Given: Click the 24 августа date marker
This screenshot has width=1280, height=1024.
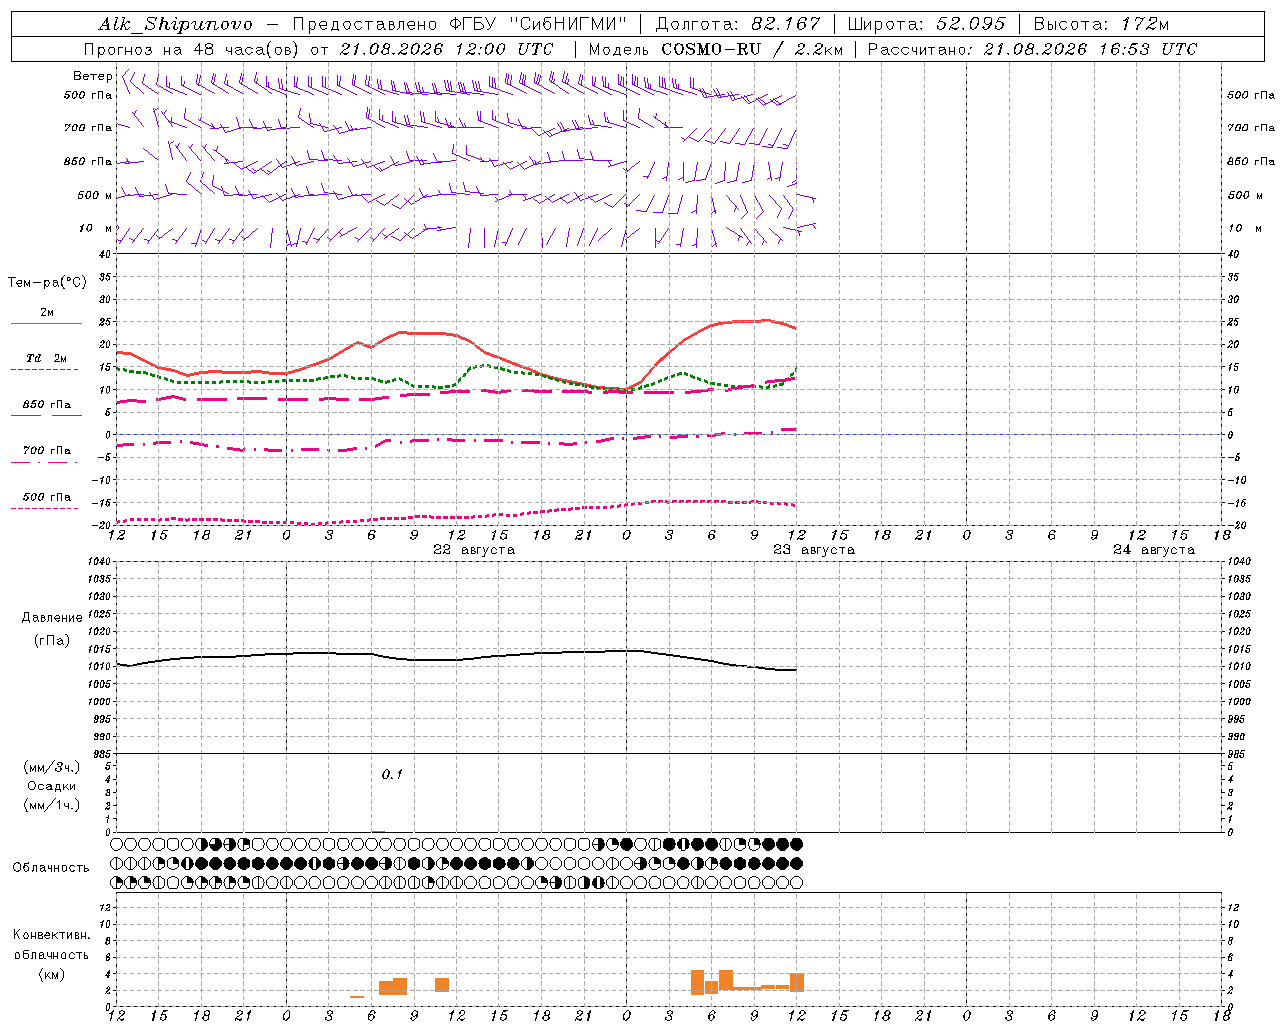Looking at the screenshot, I should pyautogui.click(x=1154, y=549).
